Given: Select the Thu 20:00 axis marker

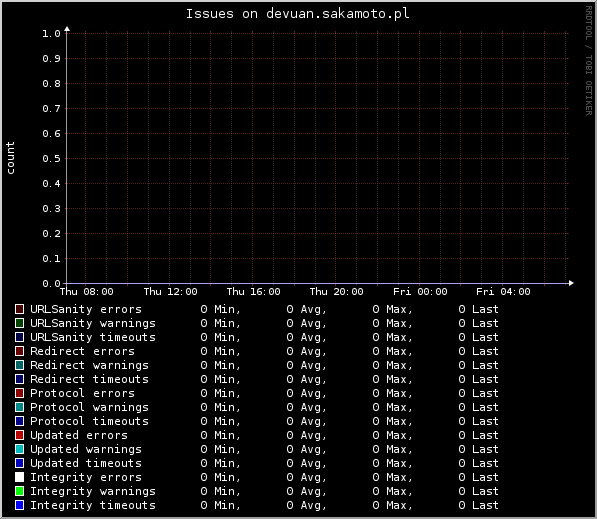Looking at the screenshot, I should (336, 292).
